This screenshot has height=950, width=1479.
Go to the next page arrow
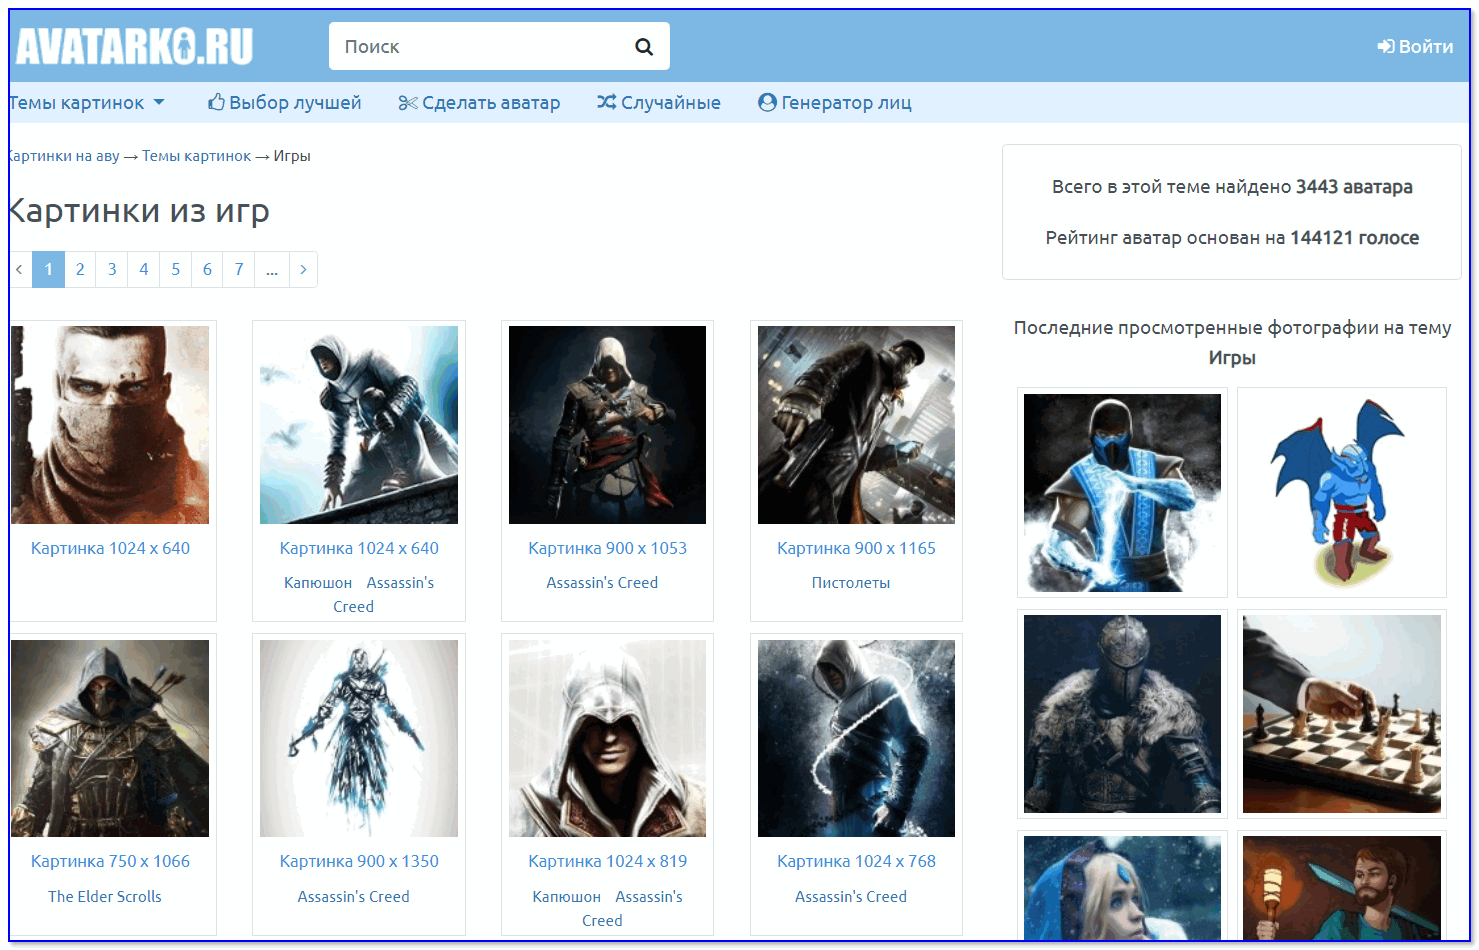pos(303,269)
